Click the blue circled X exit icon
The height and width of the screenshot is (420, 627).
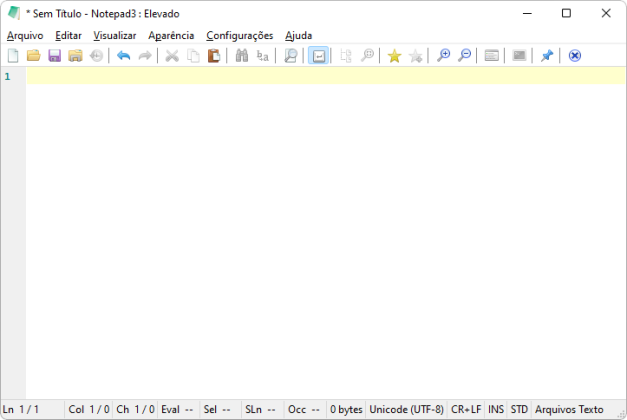point(575,56)
